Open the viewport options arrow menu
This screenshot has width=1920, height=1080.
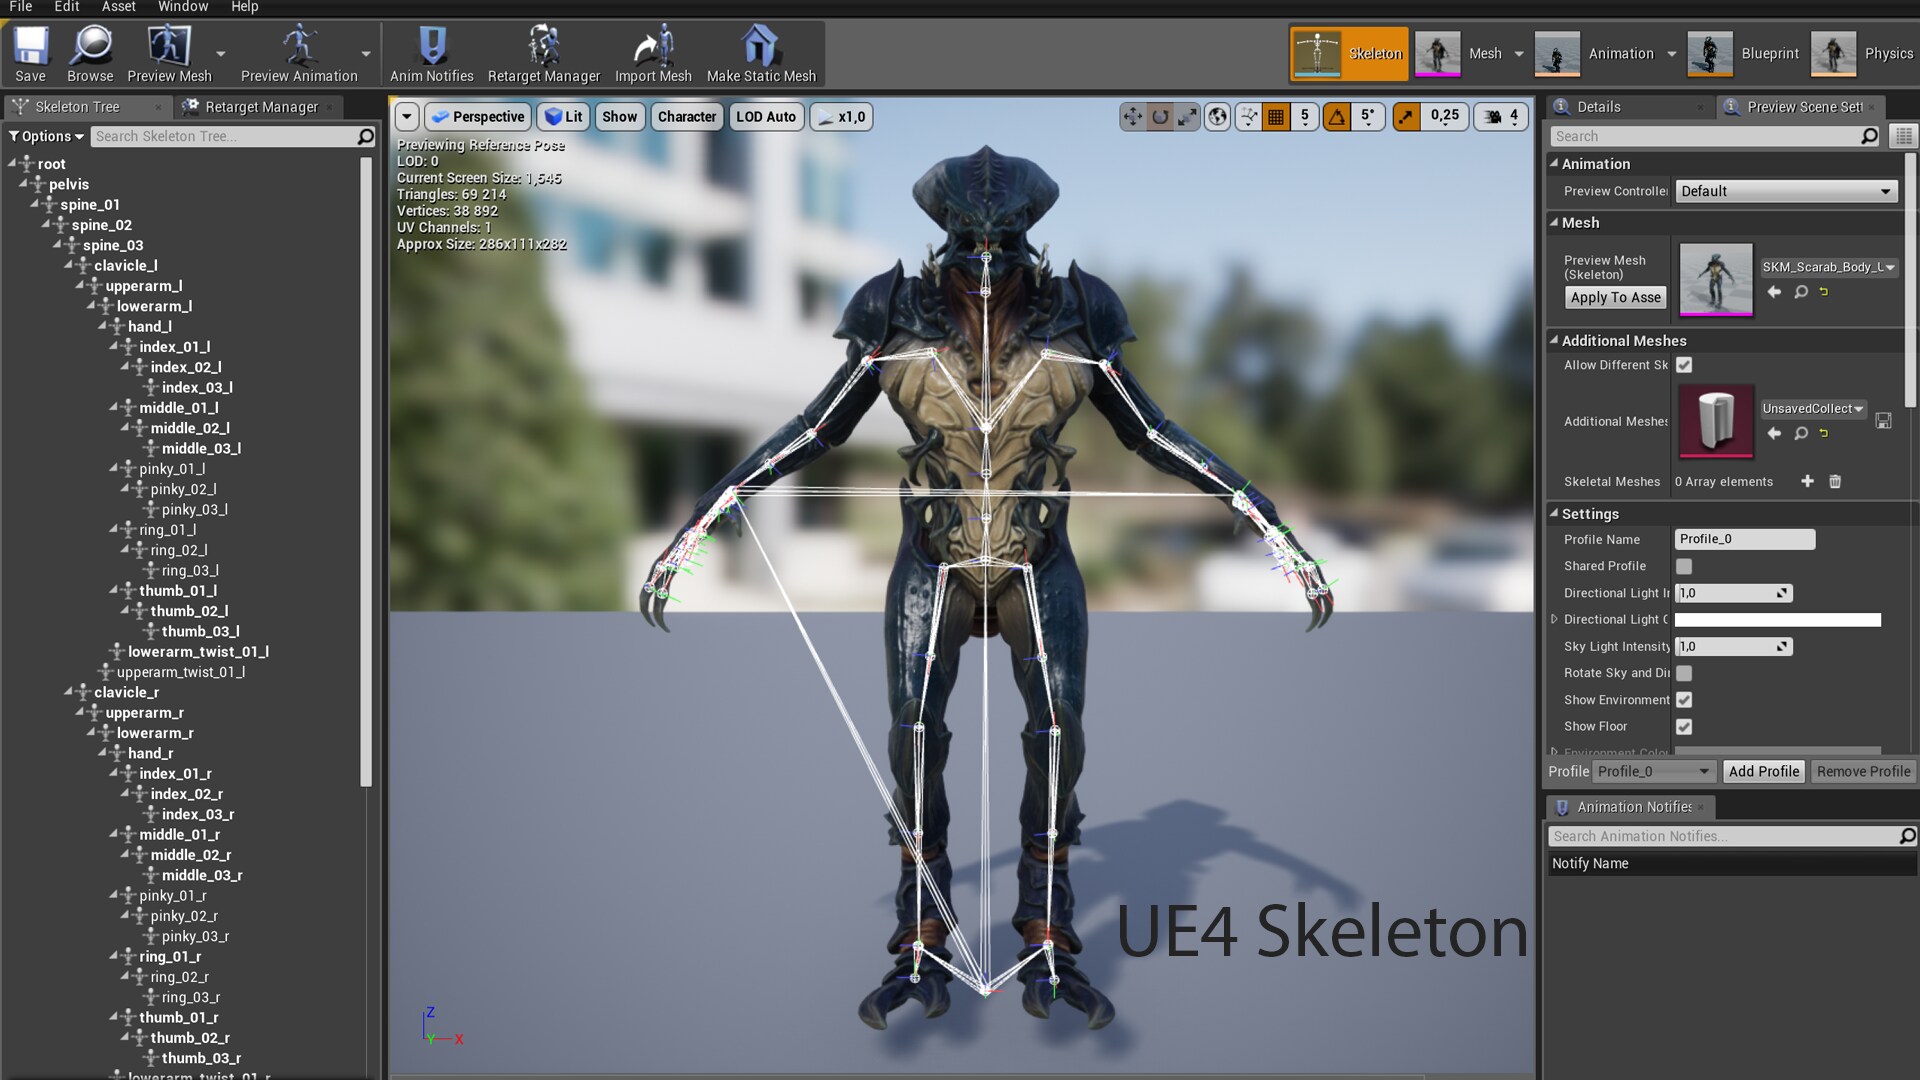click(406, 117)
